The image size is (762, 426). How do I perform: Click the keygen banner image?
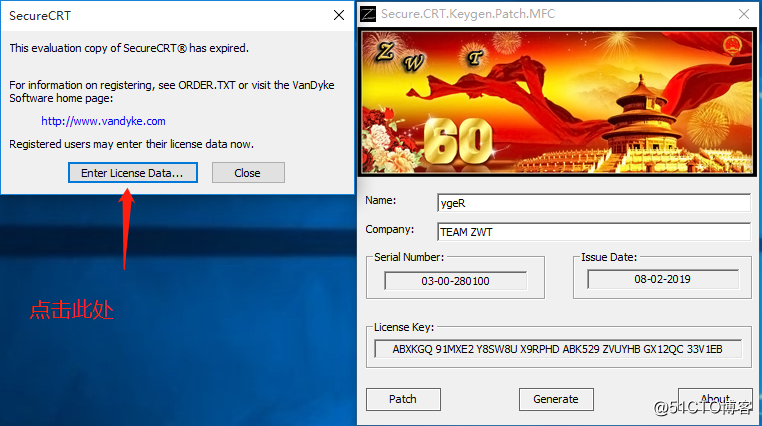point(557,102)
